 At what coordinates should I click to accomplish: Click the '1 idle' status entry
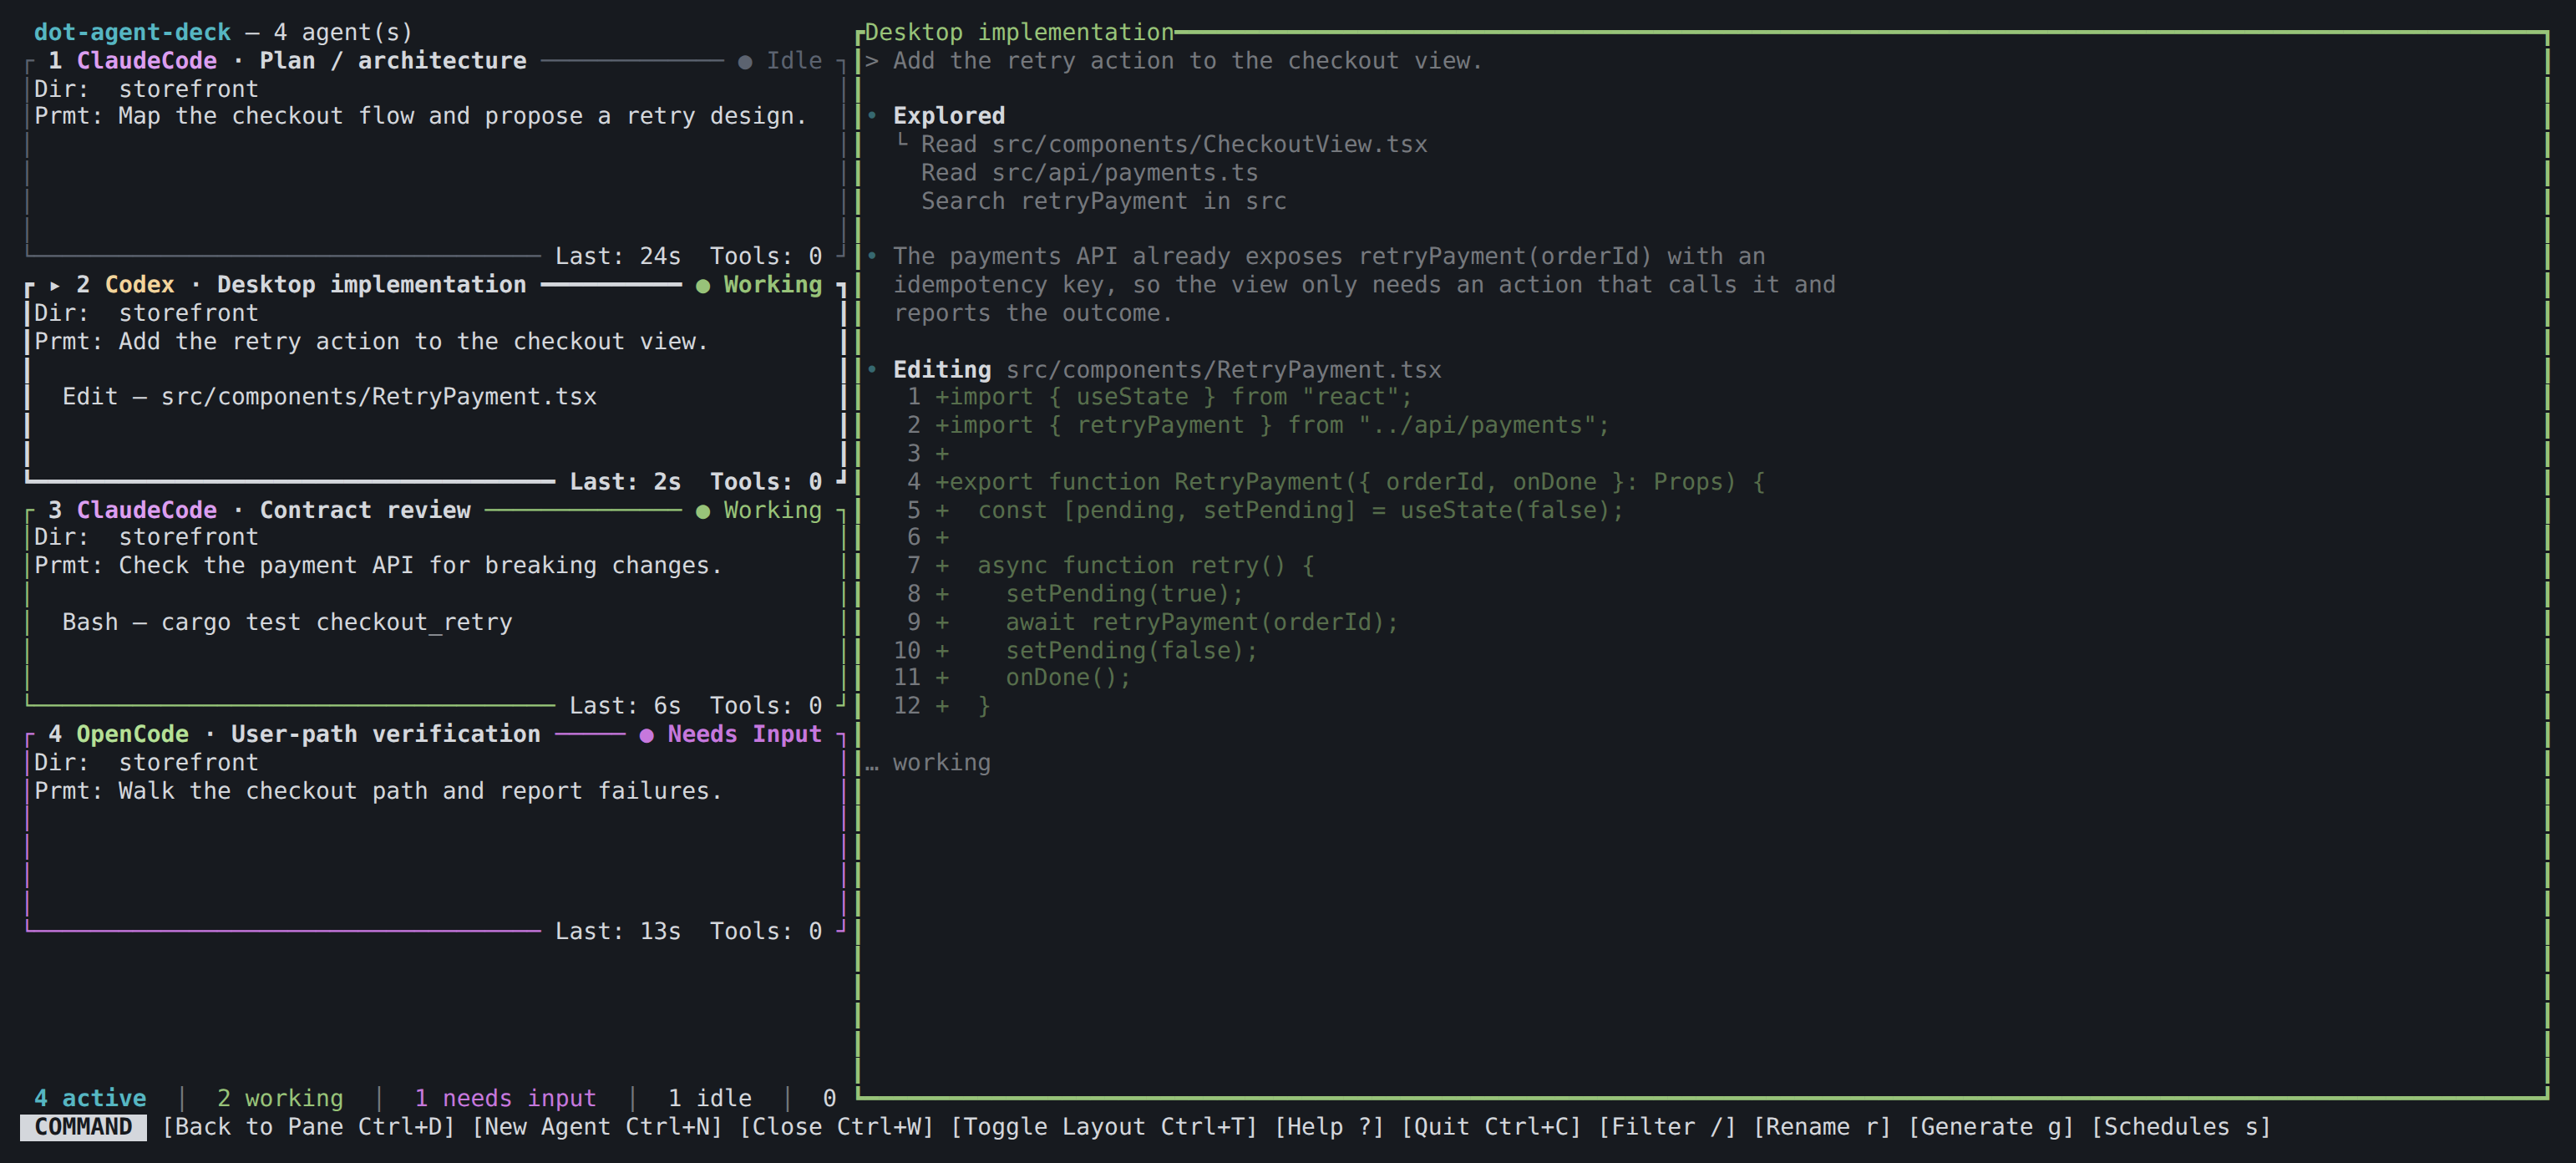[709, 1098]
